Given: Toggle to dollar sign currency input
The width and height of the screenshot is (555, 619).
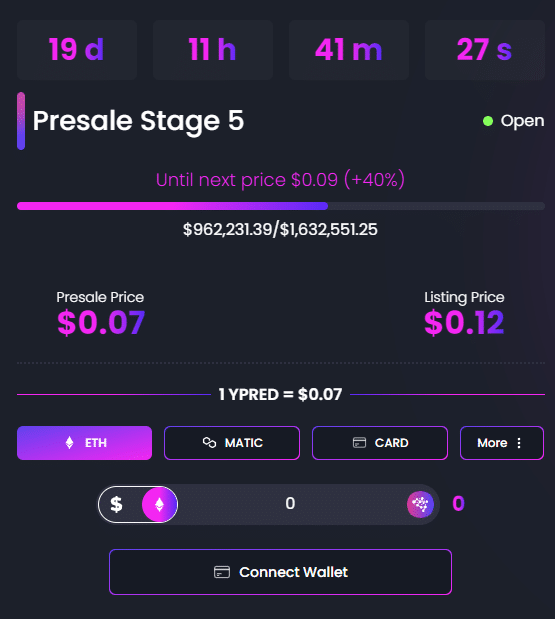Looking at the screenshot, I should [x=116, y=504].
